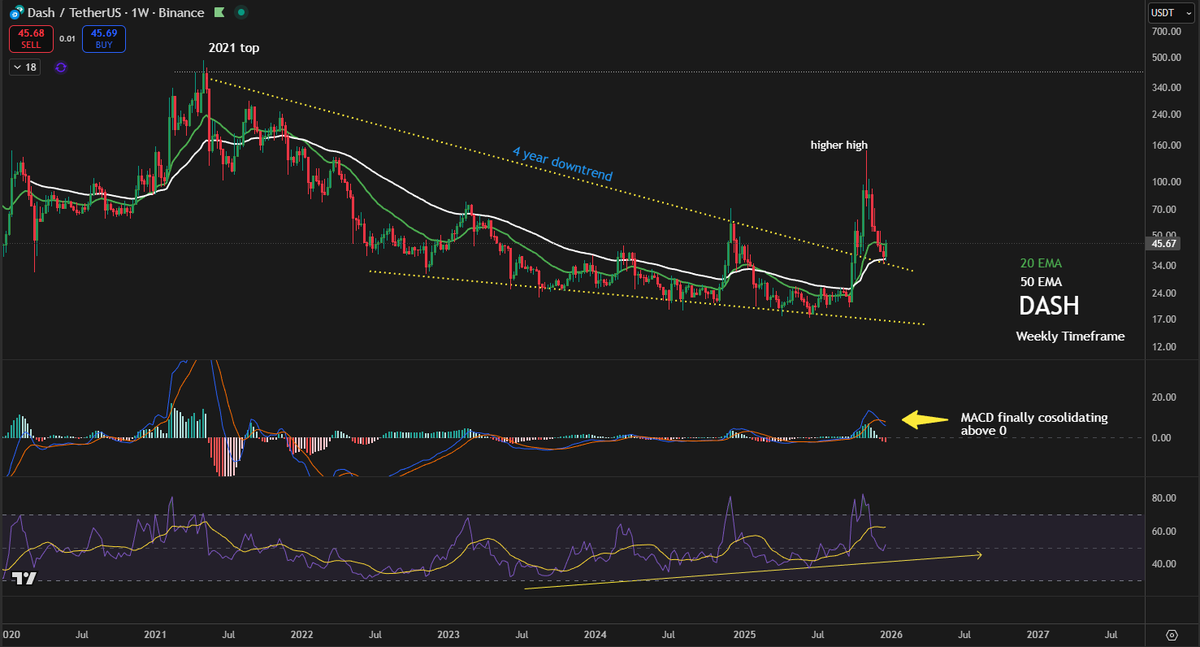The height and width of the screenshot is (647, 1200).
Task: Click 2026 on the time axis
Action: click(890, 634)
